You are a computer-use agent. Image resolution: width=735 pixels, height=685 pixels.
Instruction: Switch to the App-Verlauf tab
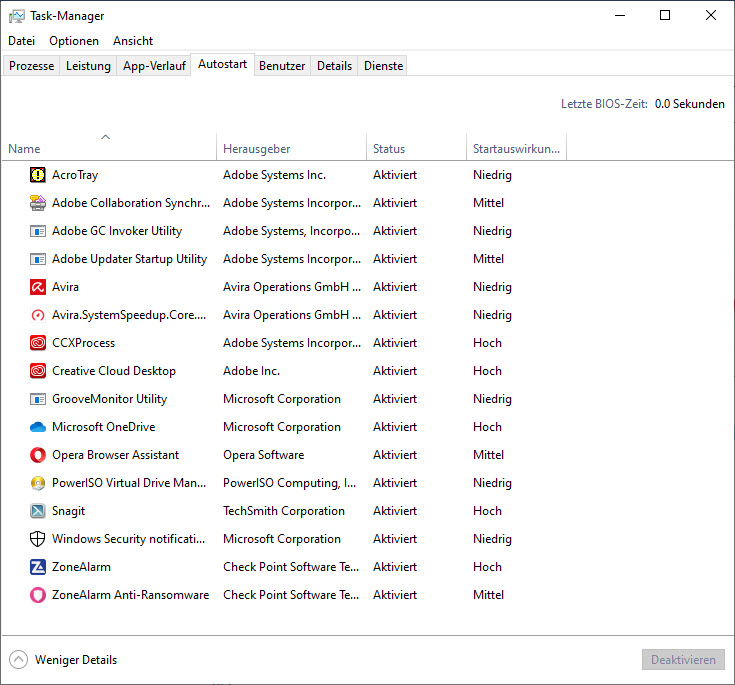coord(154,66)
